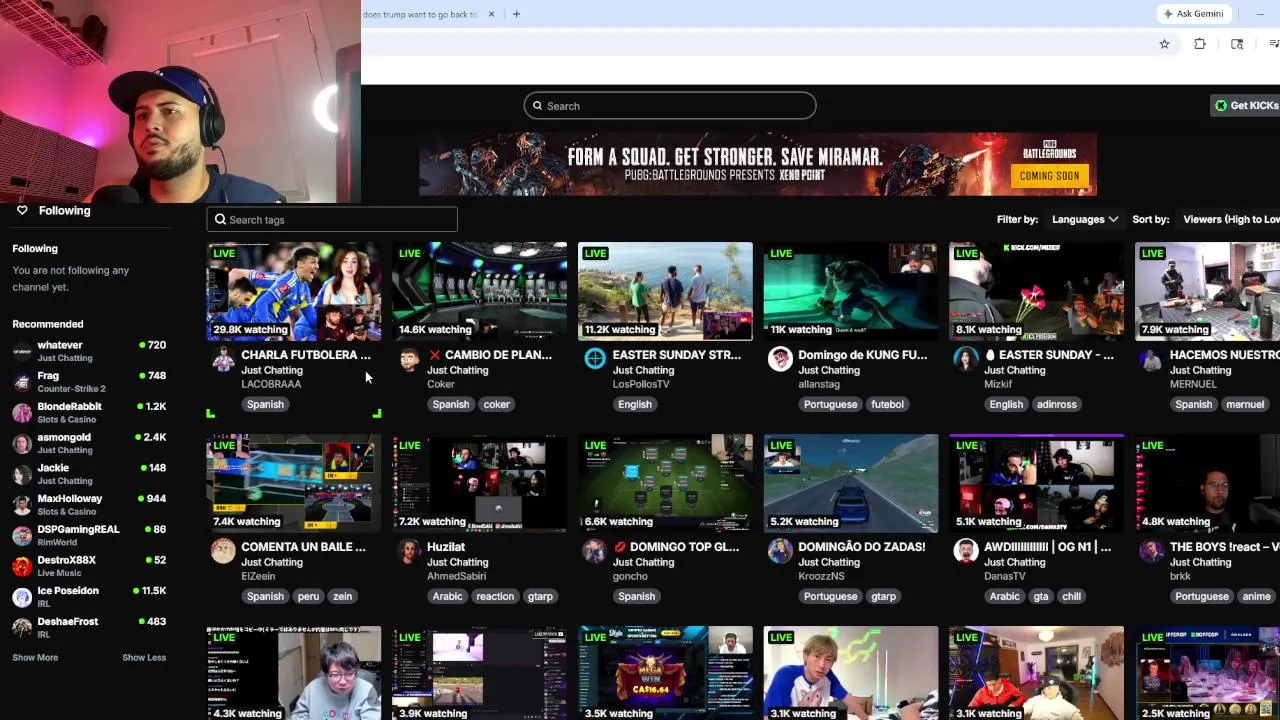Open DOMINGO TOP GL stream title link
Image resolution: width=1280 pixels, height=720 pixels.
tap(676, 547)
